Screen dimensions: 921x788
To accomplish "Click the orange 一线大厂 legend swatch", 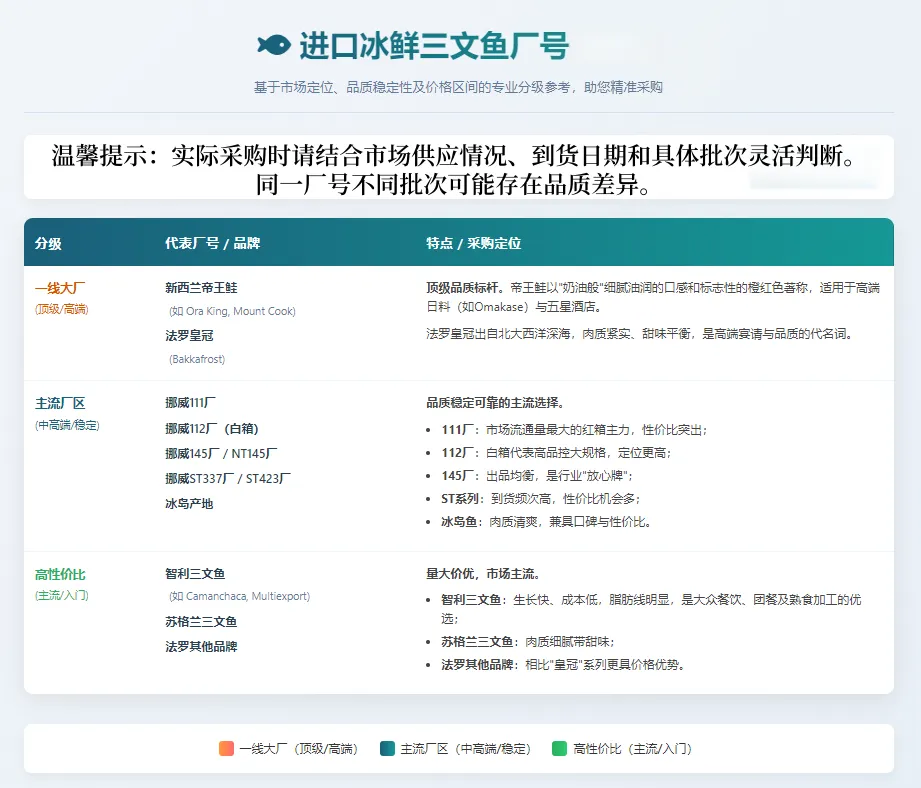I will 226,749.
